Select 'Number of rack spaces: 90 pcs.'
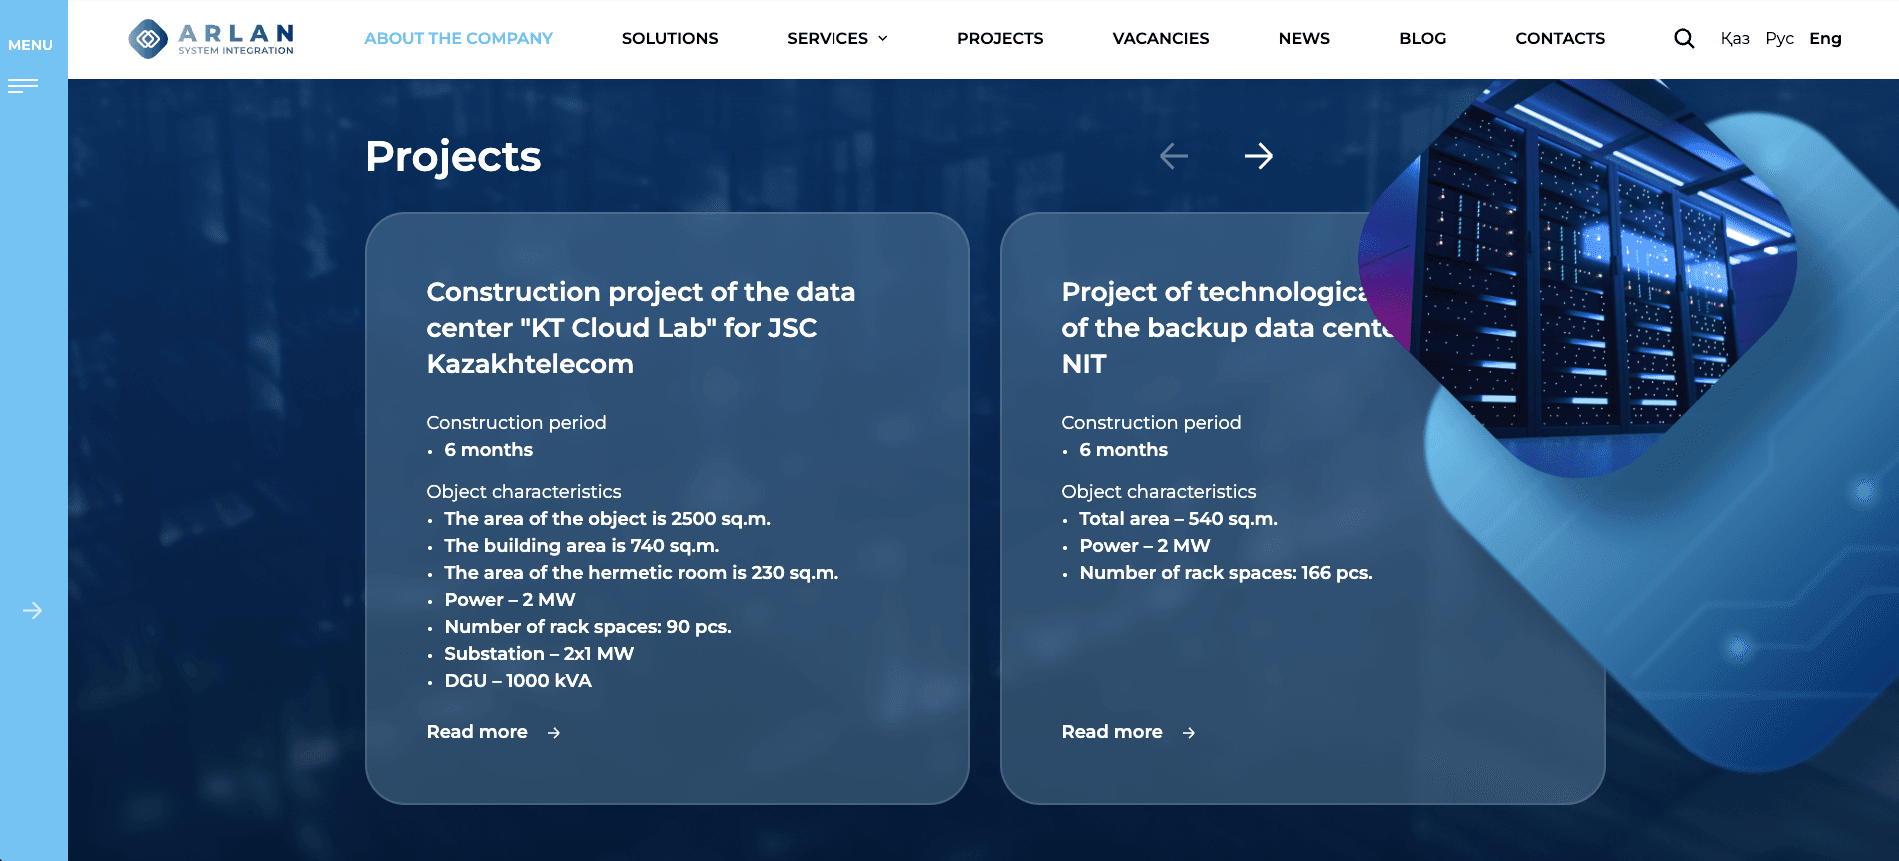Screen dimensions: 1899x861 [588, 627]
